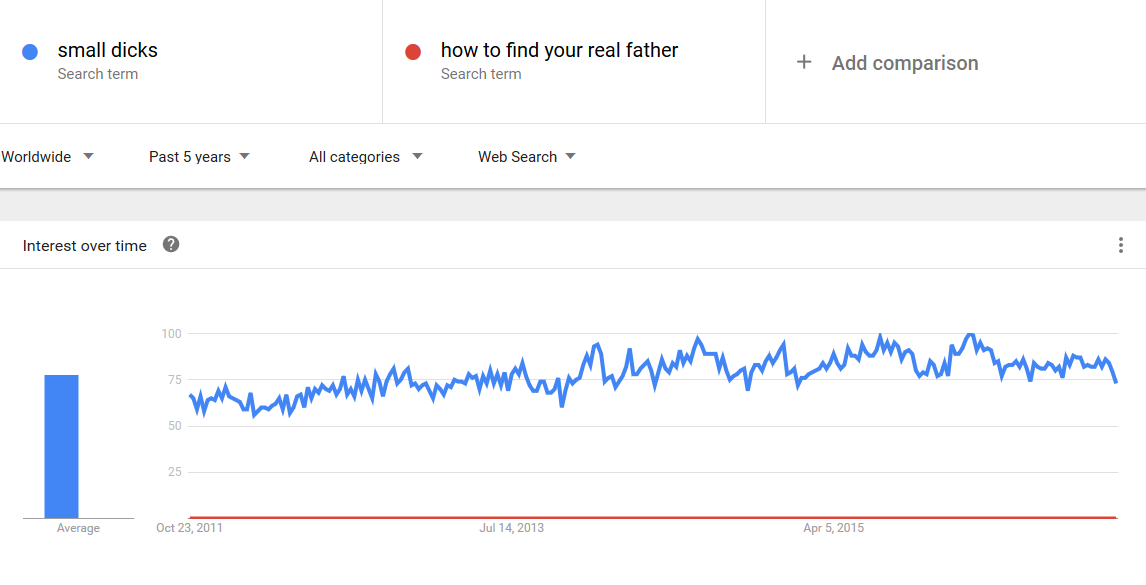This screenshot has height=585, width=1146.
Task: Edit the 'how to find your real father' term
Action: tap(559, 50)
